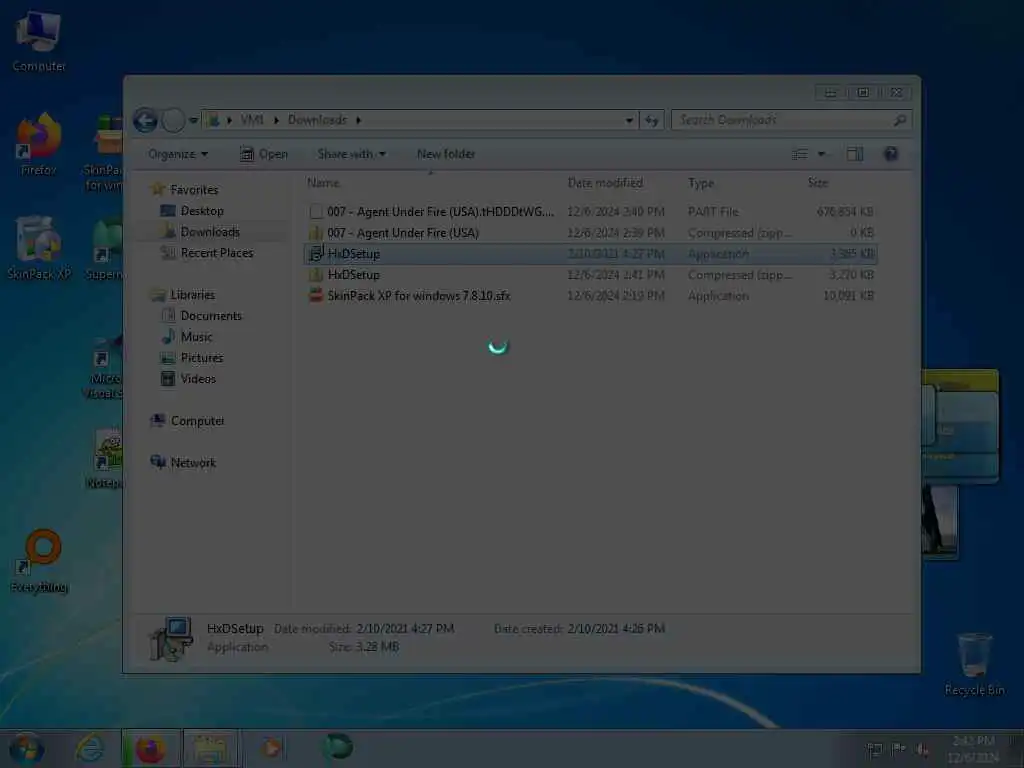Click Computer desktop icon

(39, 40)
